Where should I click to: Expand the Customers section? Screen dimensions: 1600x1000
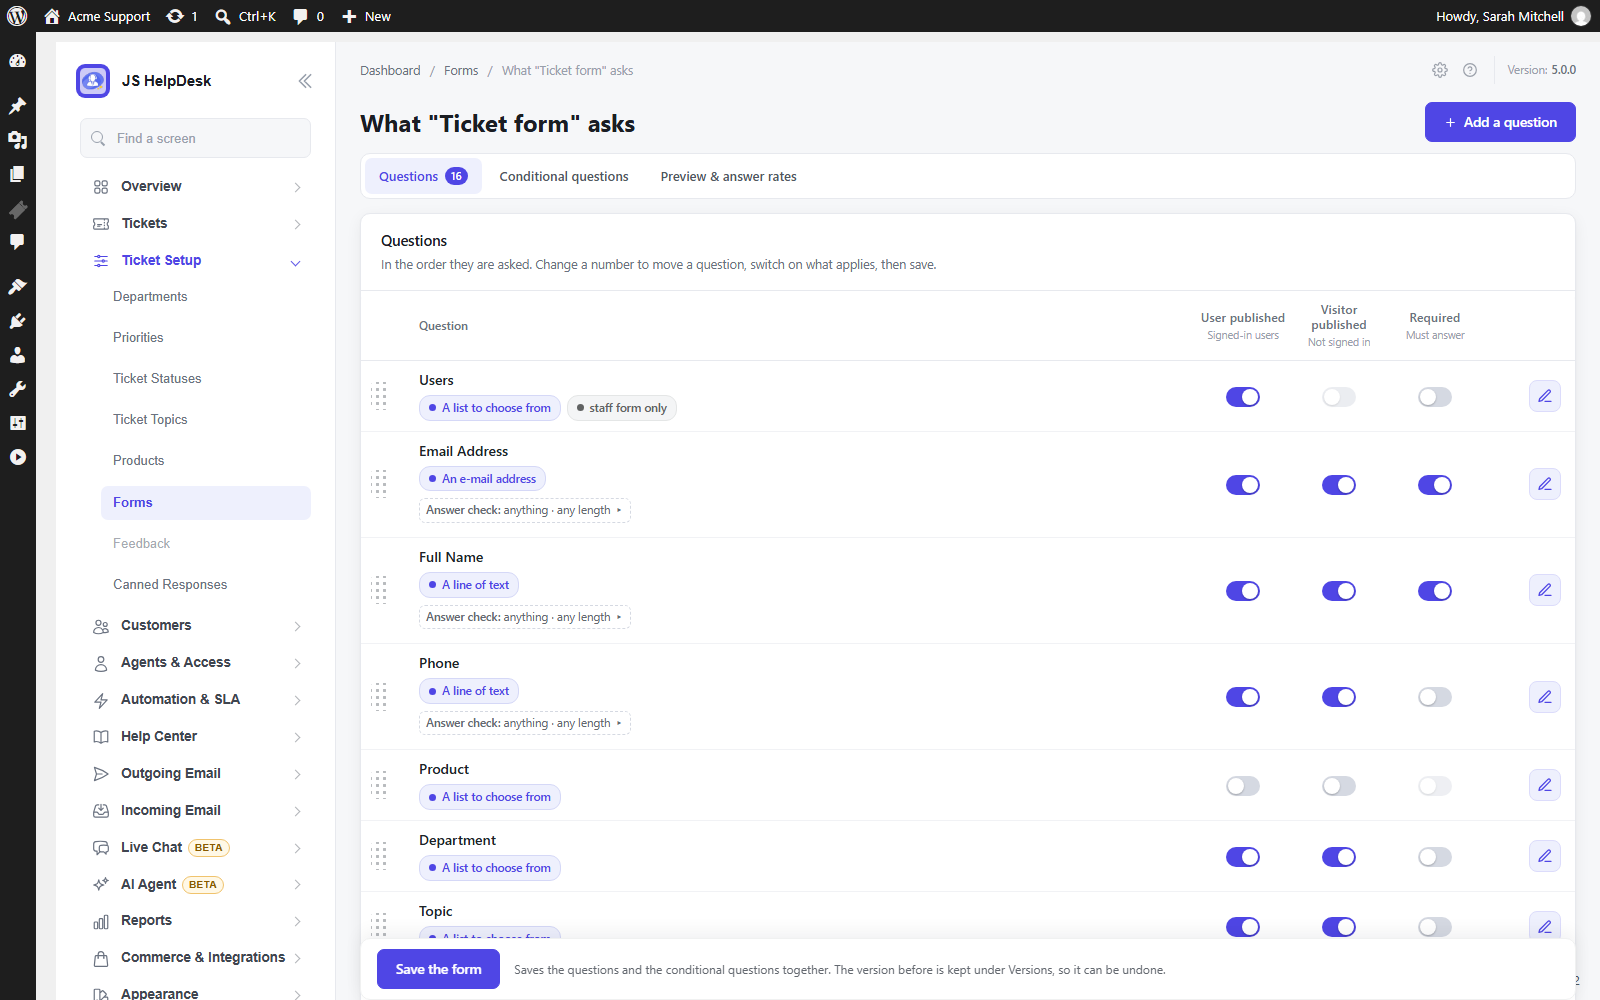click(196, 626)
